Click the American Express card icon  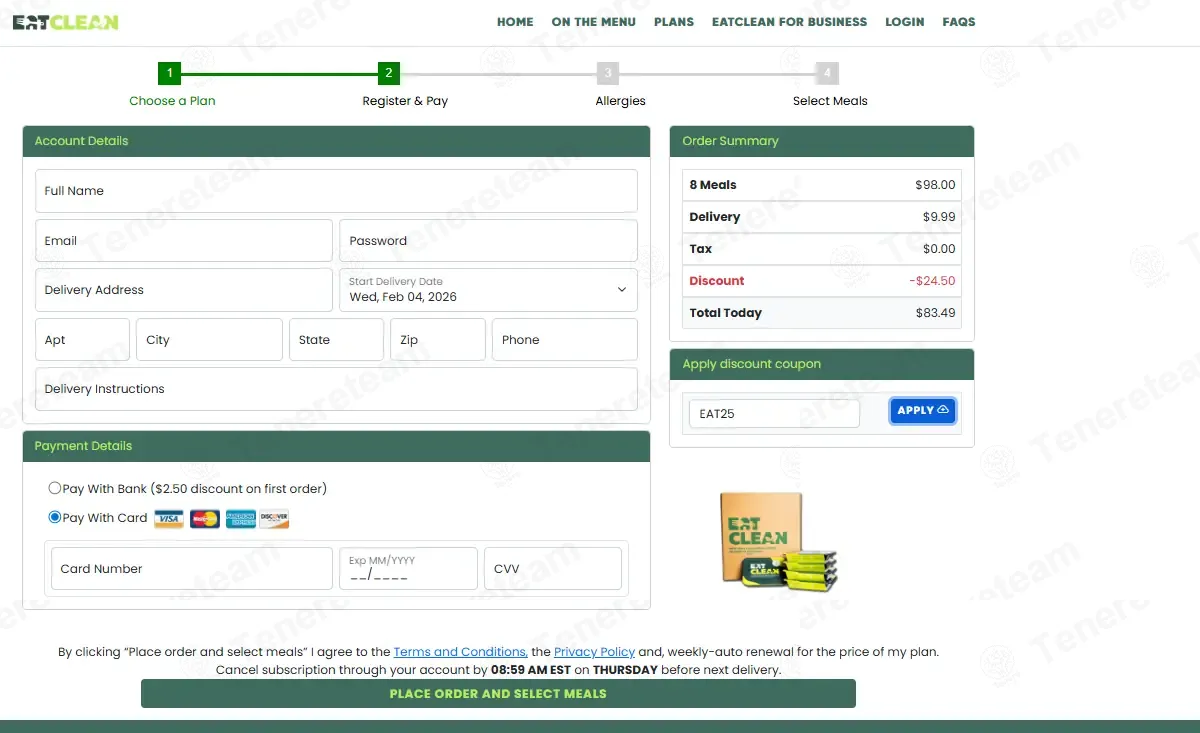click(240, 519)
